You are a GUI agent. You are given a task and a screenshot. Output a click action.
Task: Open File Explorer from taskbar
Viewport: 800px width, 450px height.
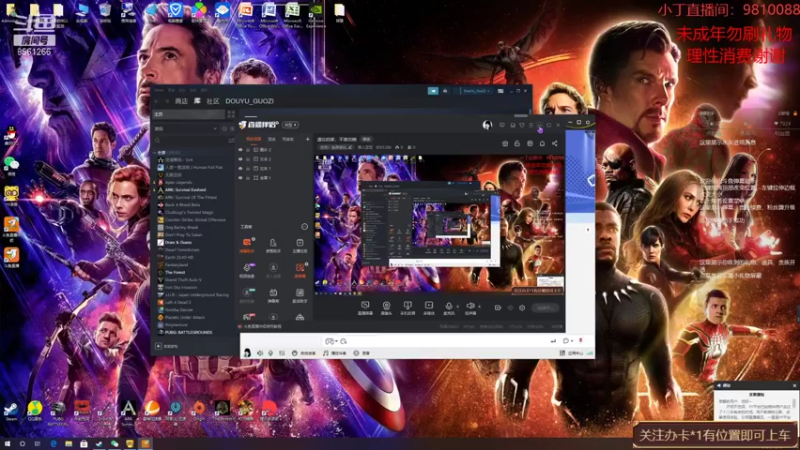coord(68,444)
